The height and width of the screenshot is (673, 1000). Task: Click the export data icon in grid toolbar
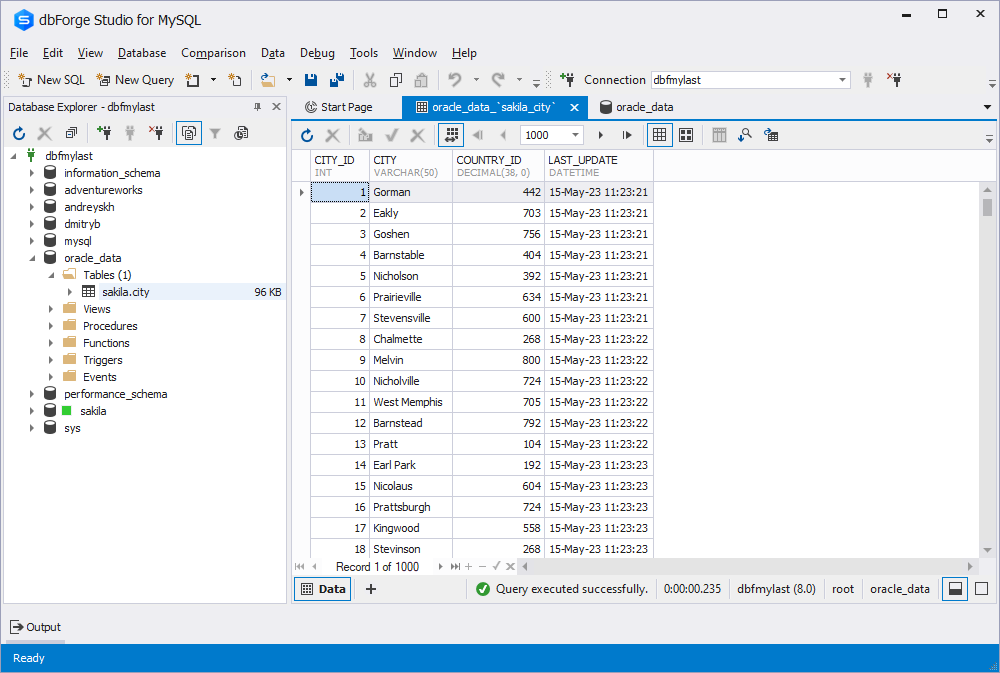click(x=771, y=135)
